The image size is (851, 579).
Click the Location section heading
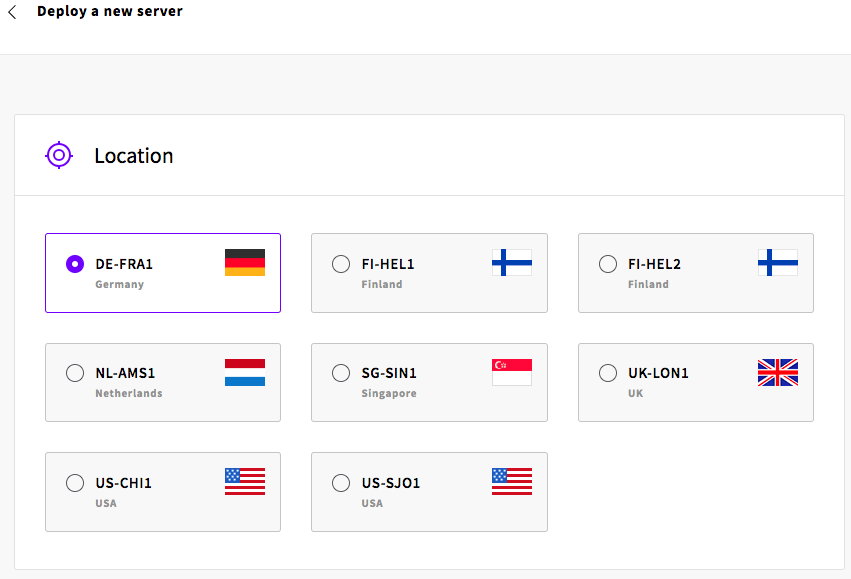pos(134,156)
